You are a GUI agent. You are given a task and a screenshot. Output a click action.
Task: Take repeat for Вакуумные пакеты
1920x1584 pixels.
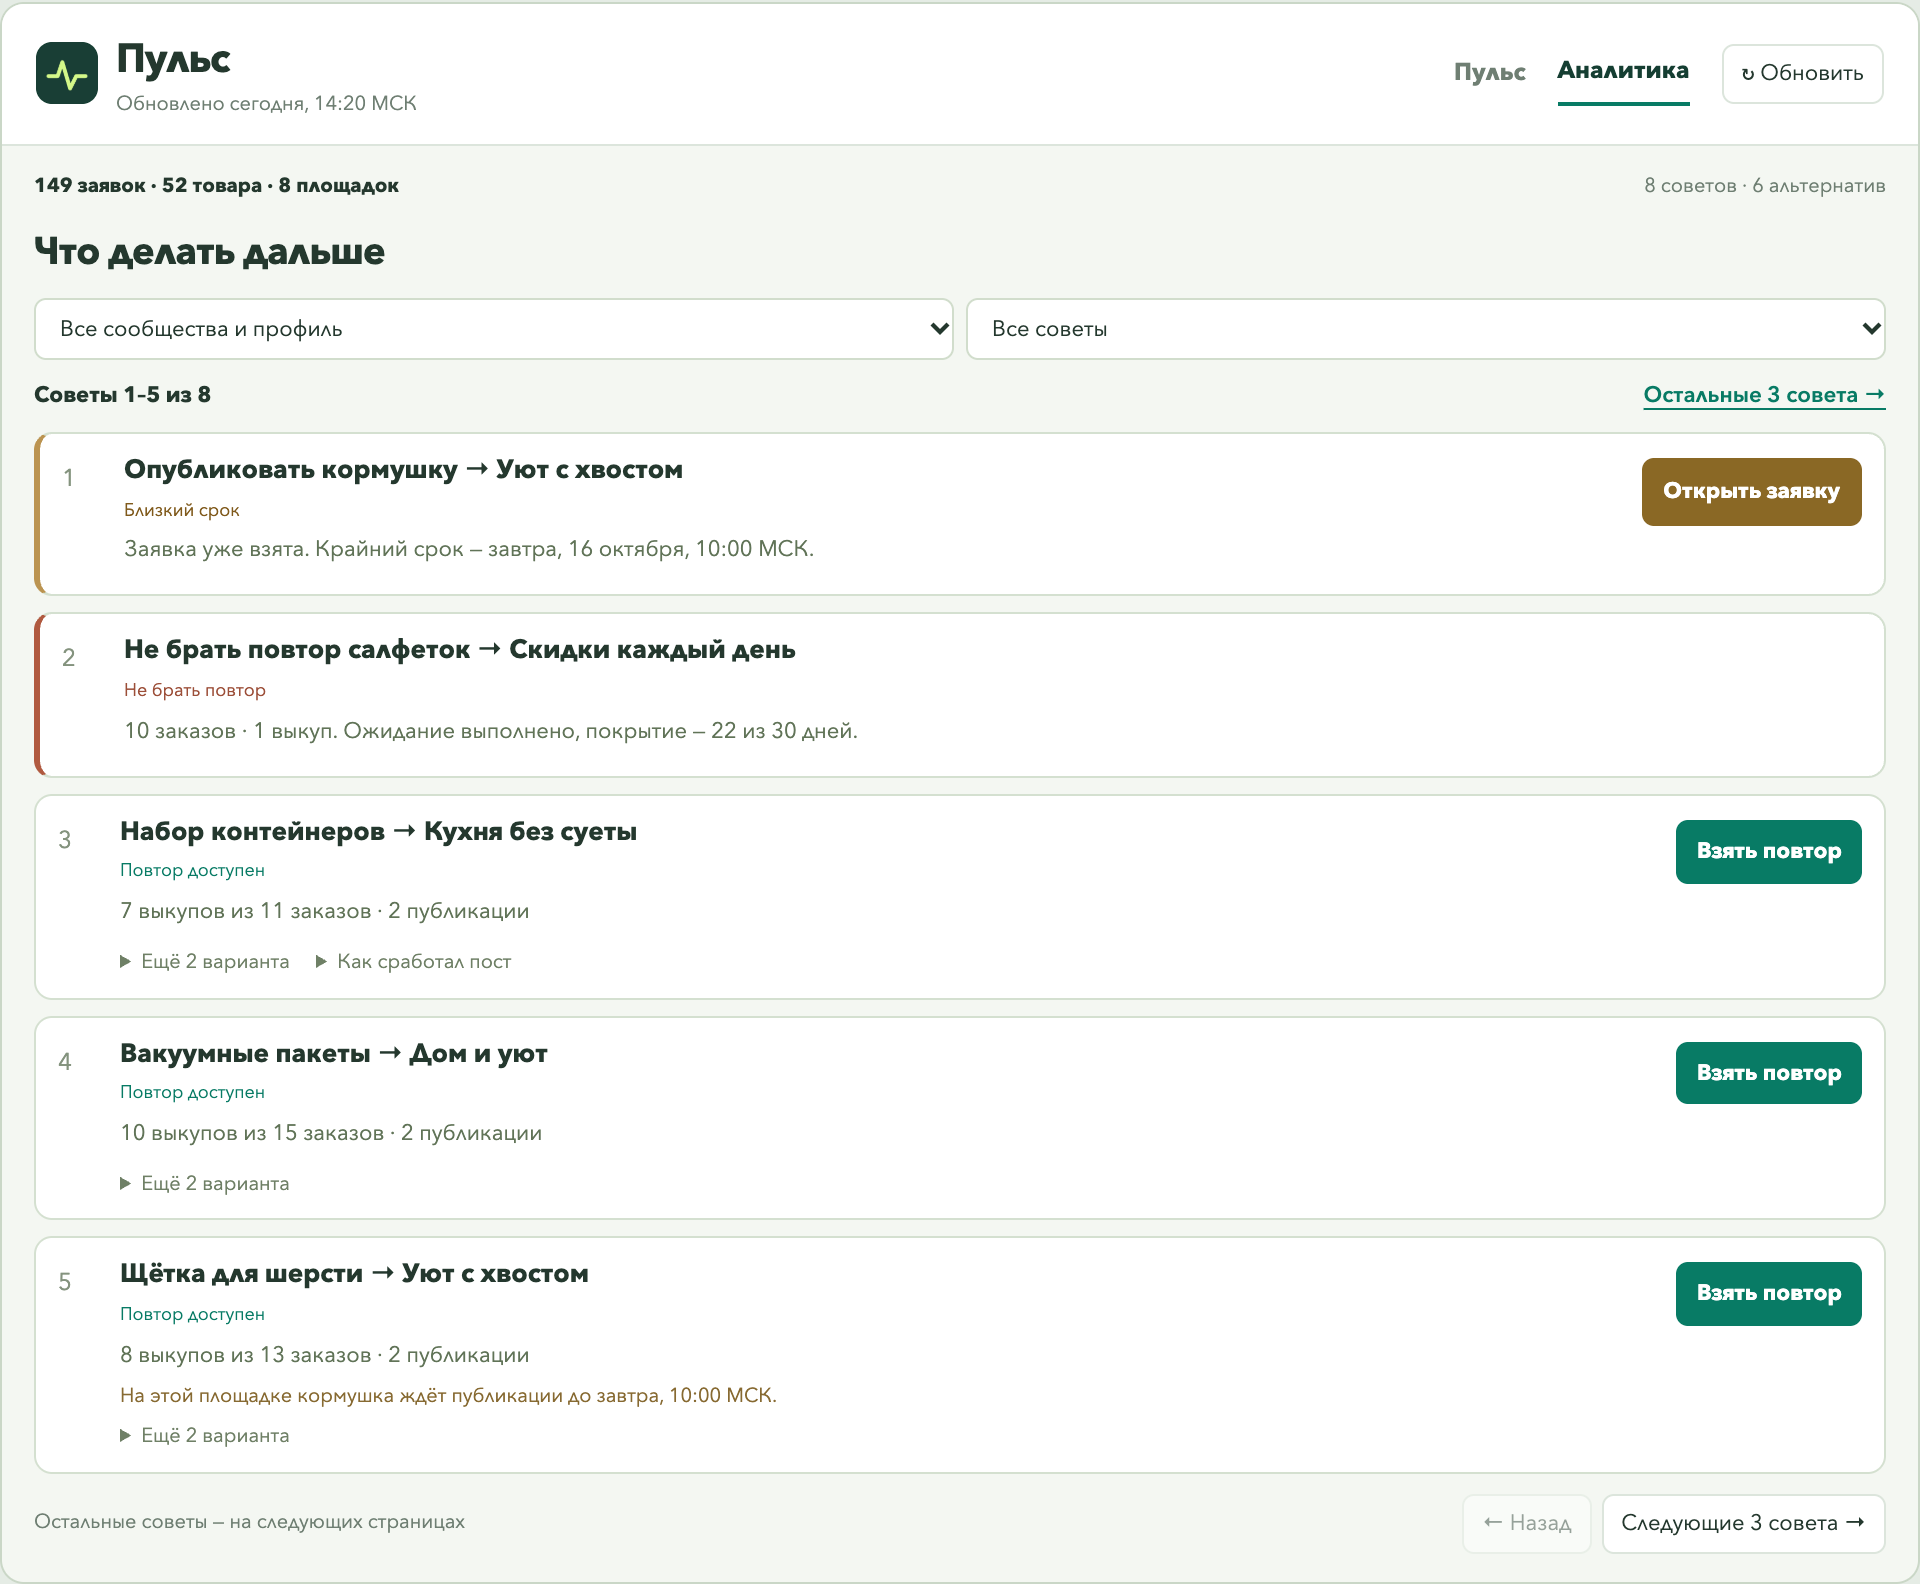tap(1768, 1073)
